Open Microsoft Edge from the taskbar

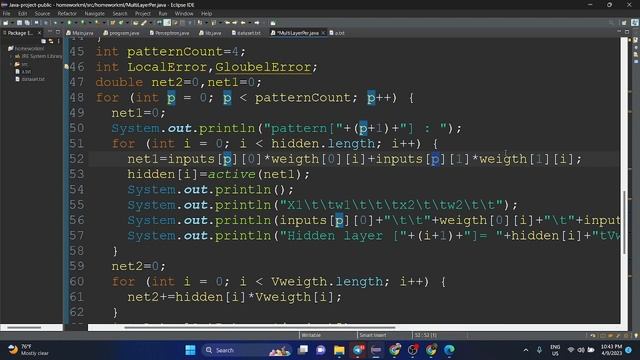(x=449, y=350)
